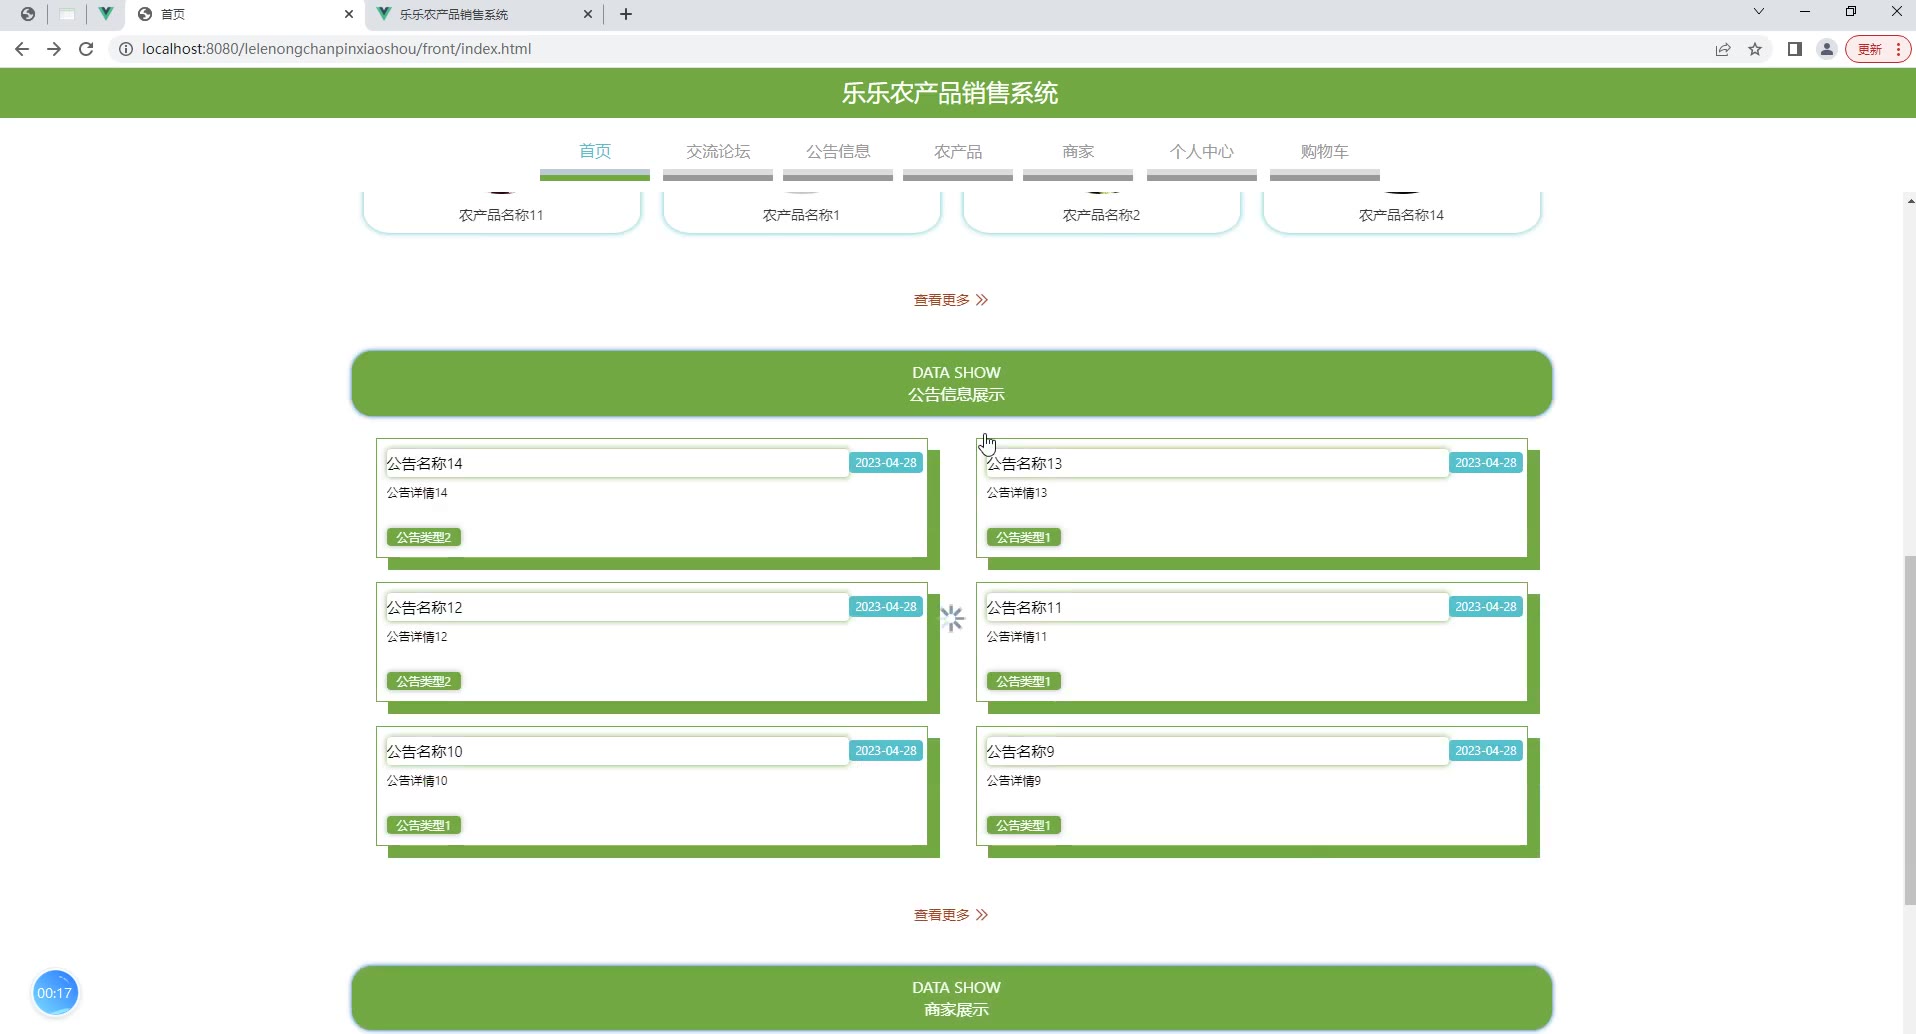Image resolution: width=1916 pixels, height=1034 pixels.
Task: Share this page via share icon
Action: click(1723, 49)
